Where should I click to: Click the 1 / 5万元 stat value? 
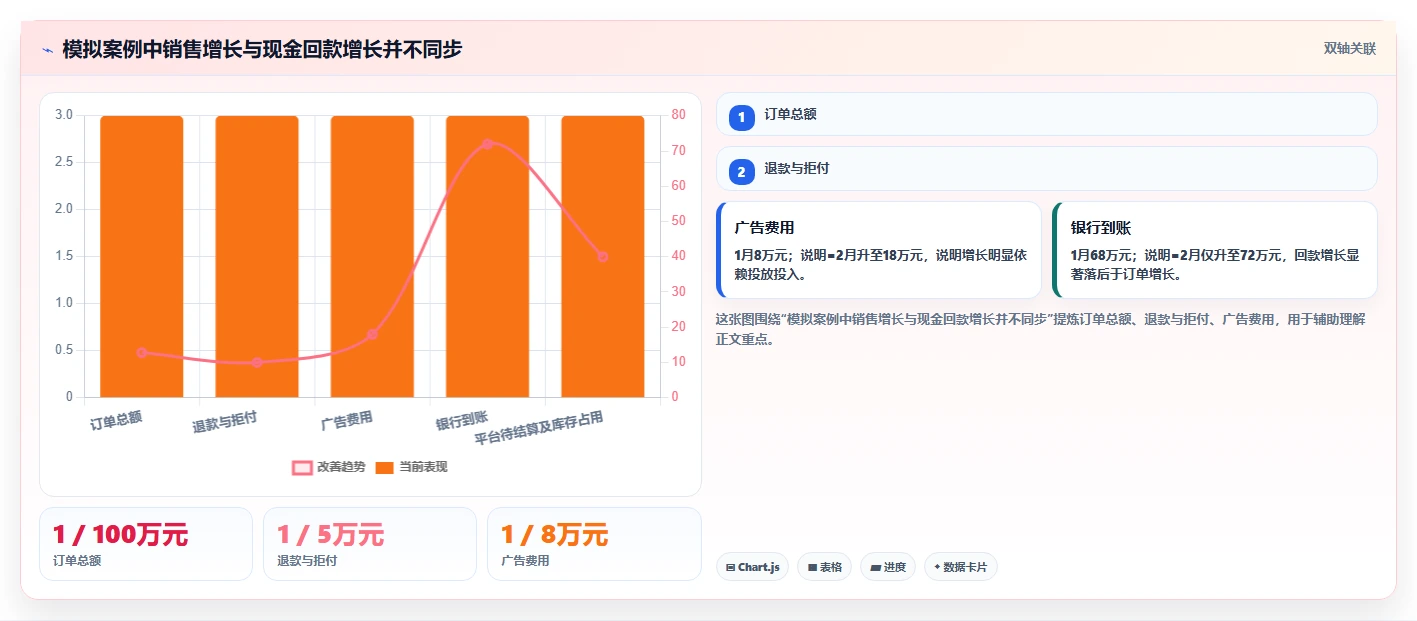pyautogui.click(x=330, y=535)
